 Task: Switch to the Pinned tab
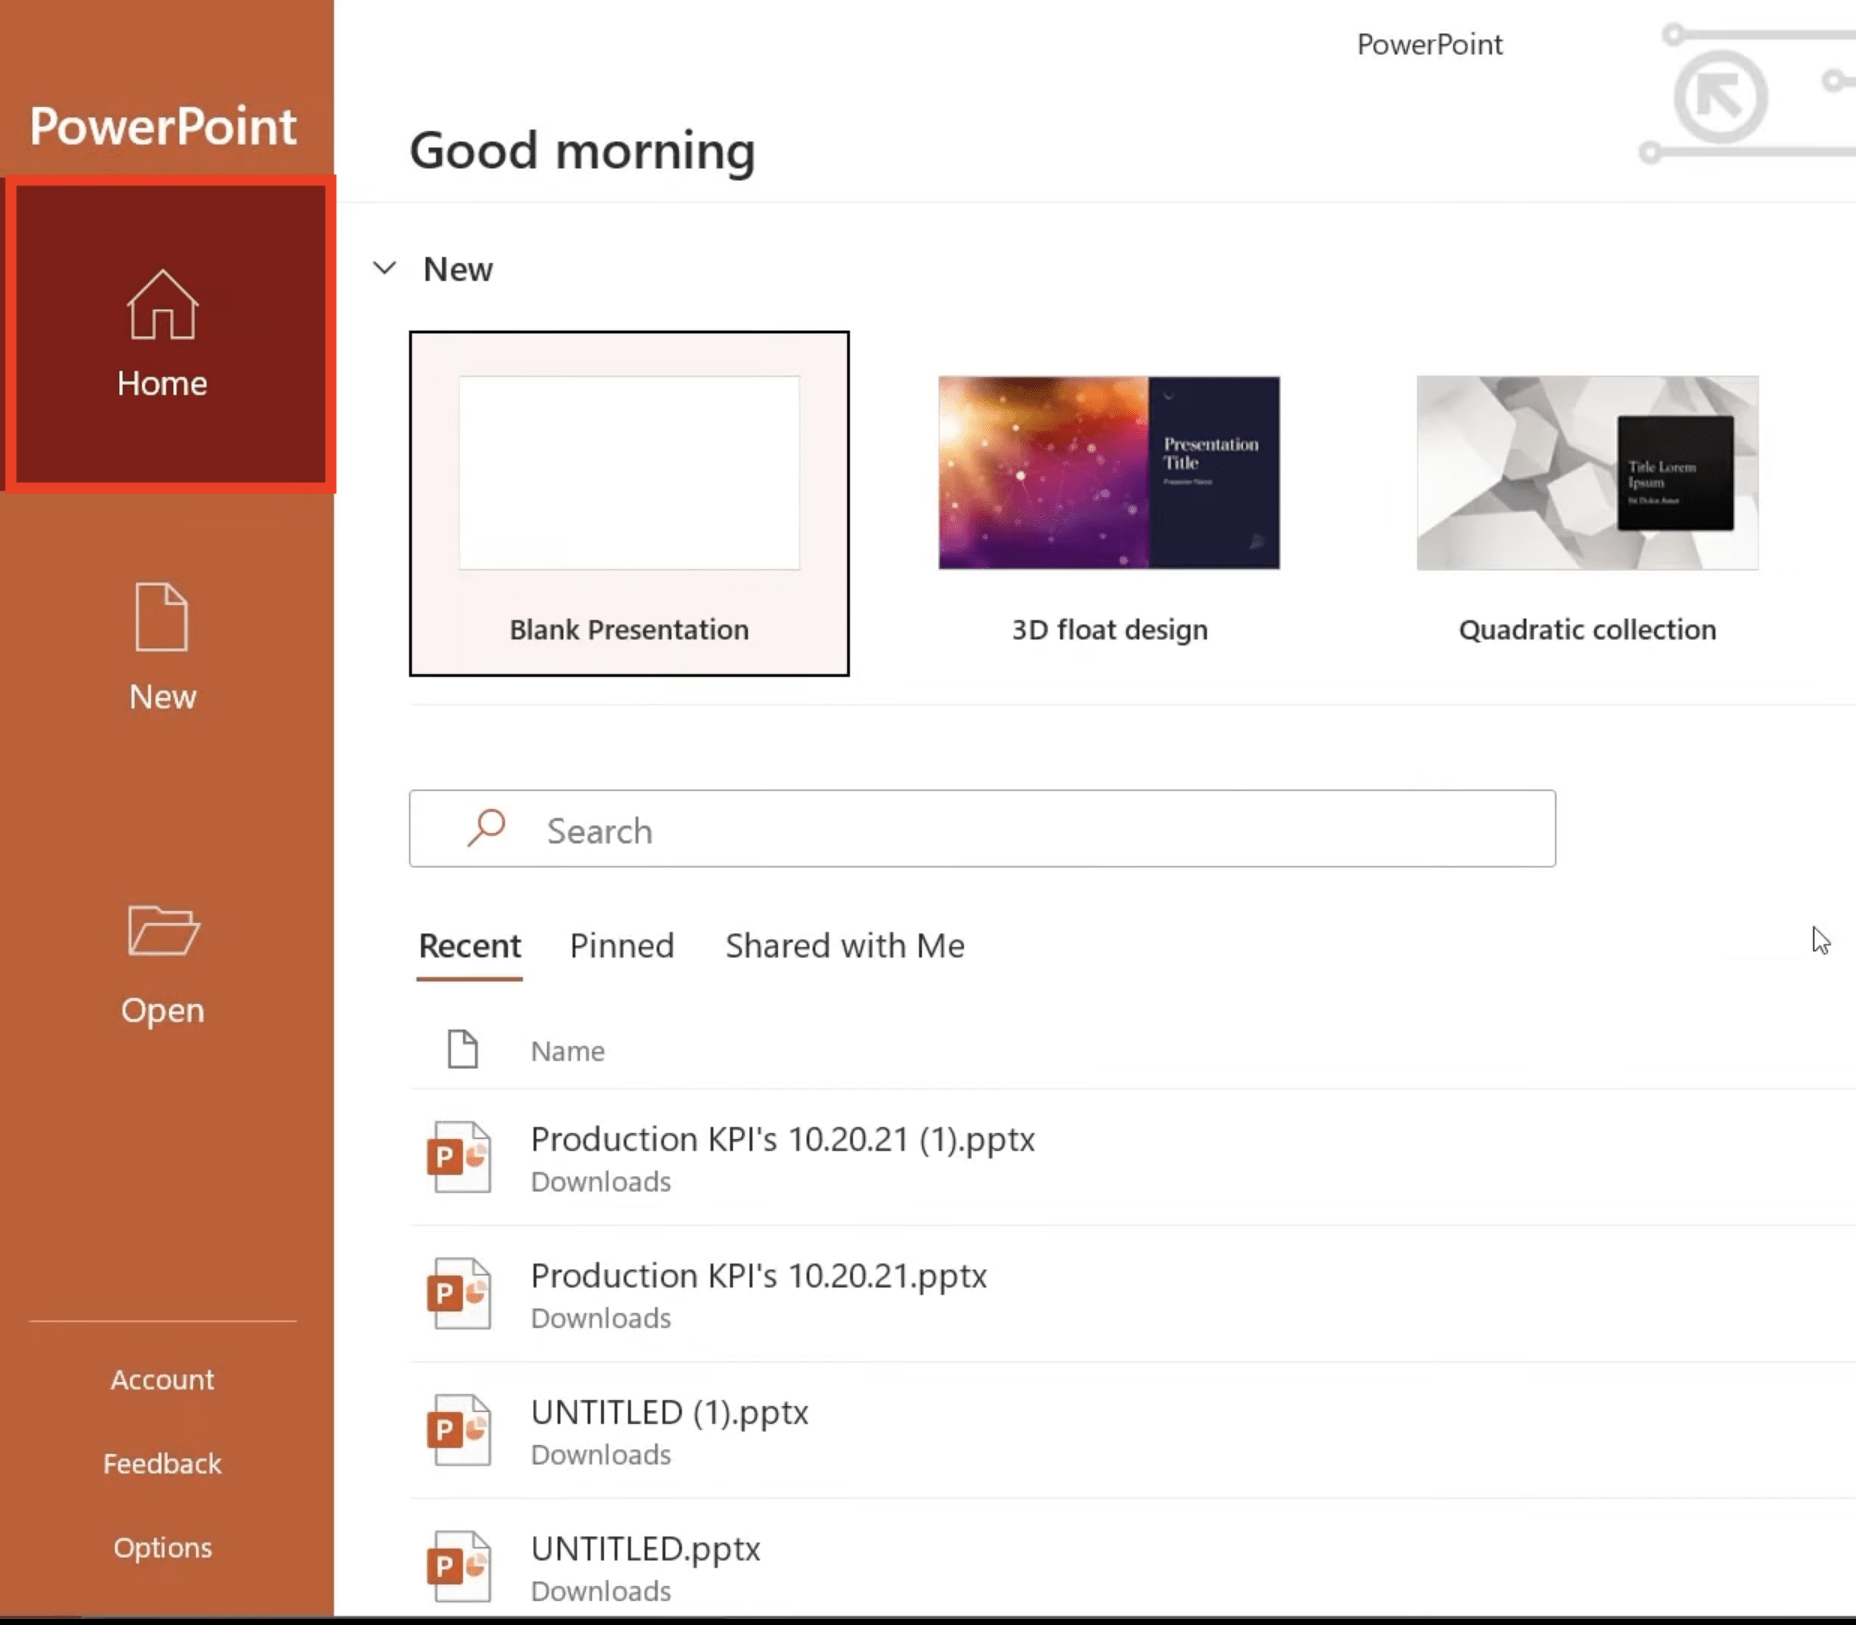click(622, 945)
